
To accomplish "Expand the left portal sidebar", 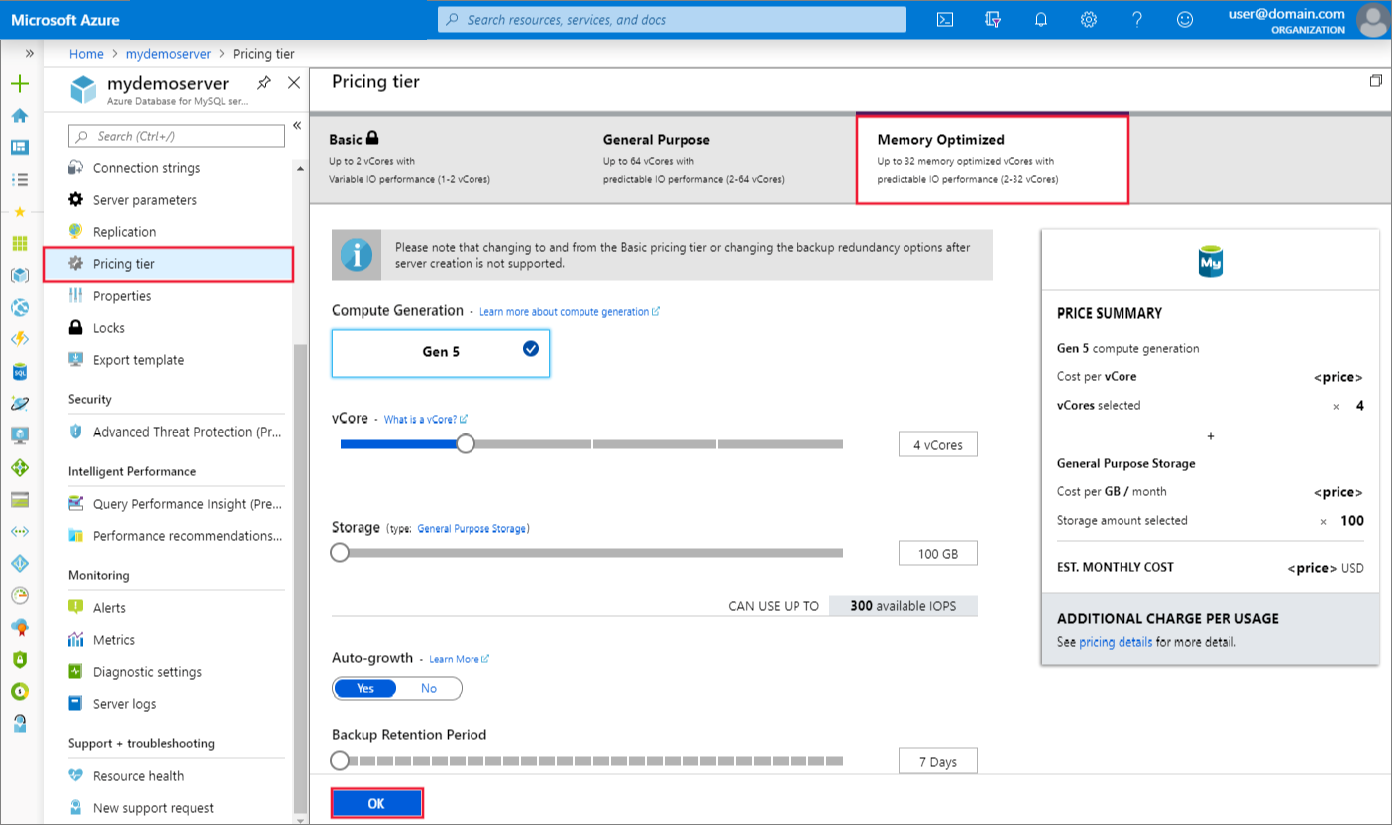I will click(x=30, y=54).
